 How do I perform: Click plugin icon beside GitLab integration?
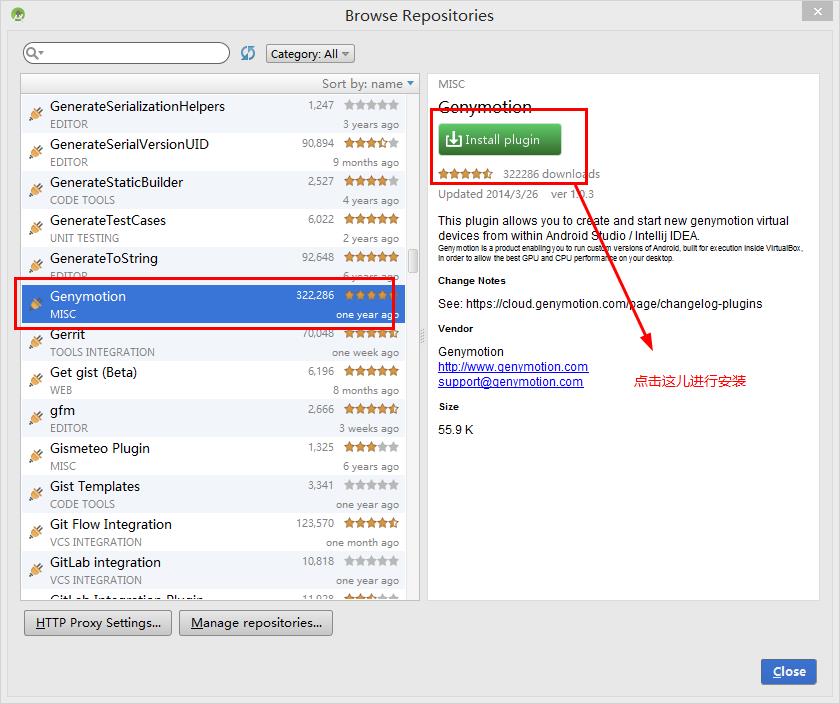pos(36,570)
